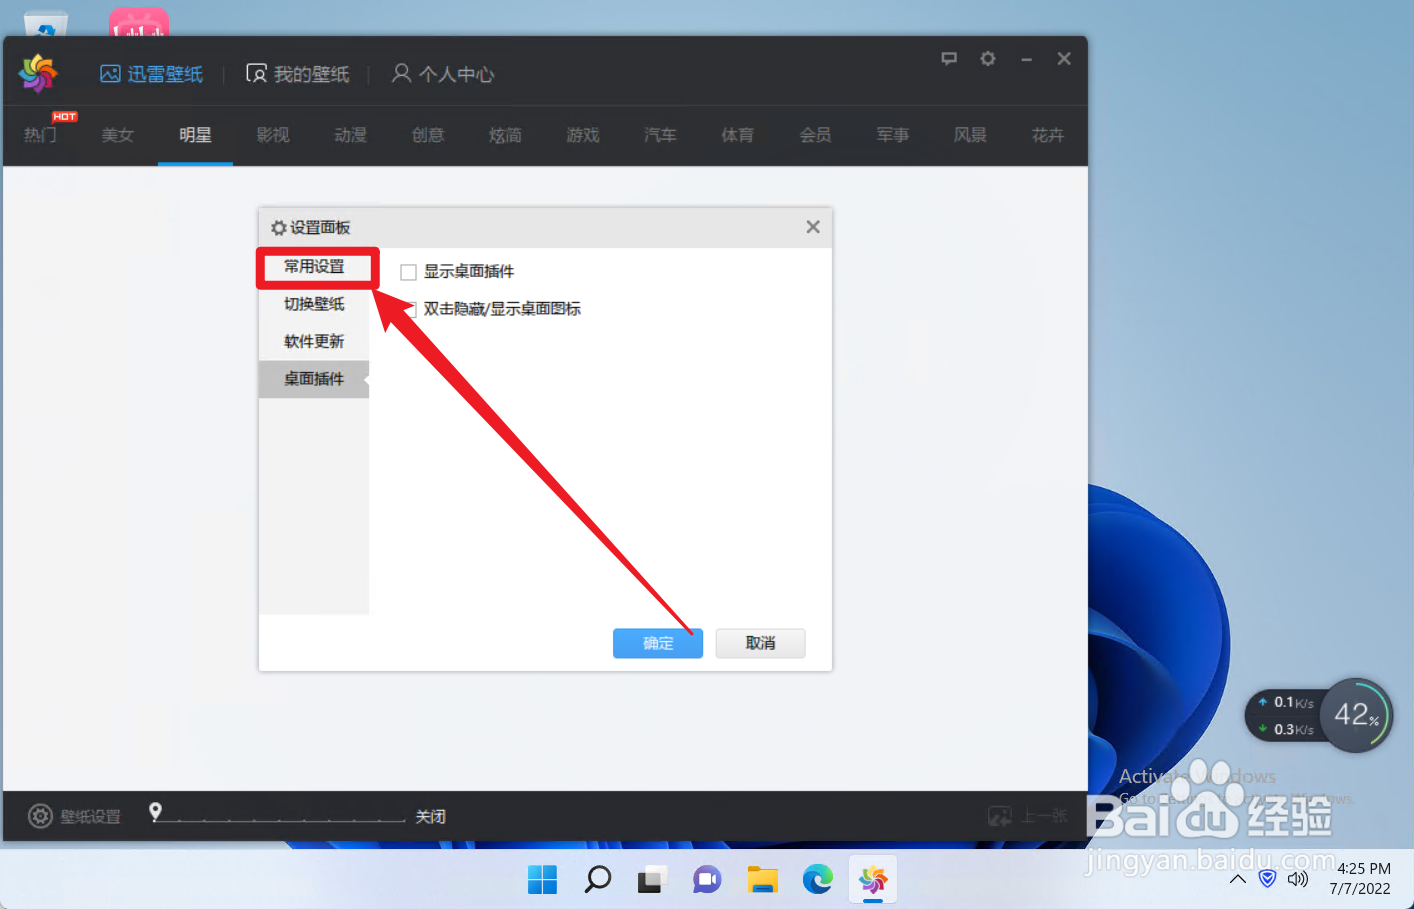Open 切换壁纸 in the settings sidebar
Image resolution: width=1414 pixels, height=909 pixels.
point(314,304)
